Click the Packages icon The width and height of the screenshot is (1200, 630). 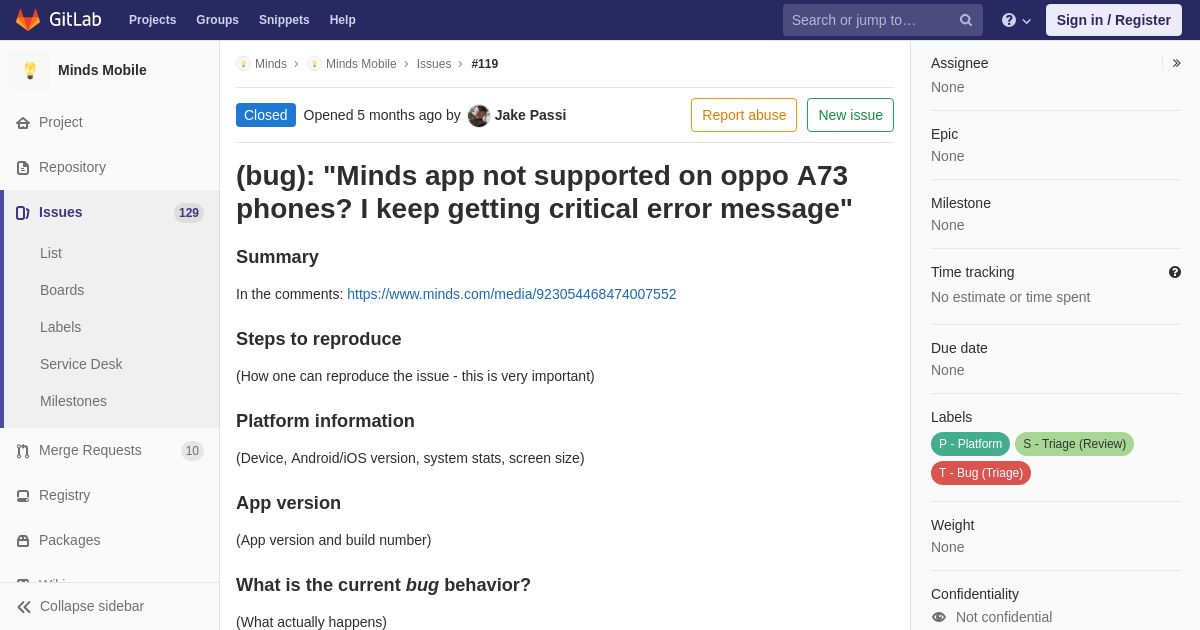[23, 541]
